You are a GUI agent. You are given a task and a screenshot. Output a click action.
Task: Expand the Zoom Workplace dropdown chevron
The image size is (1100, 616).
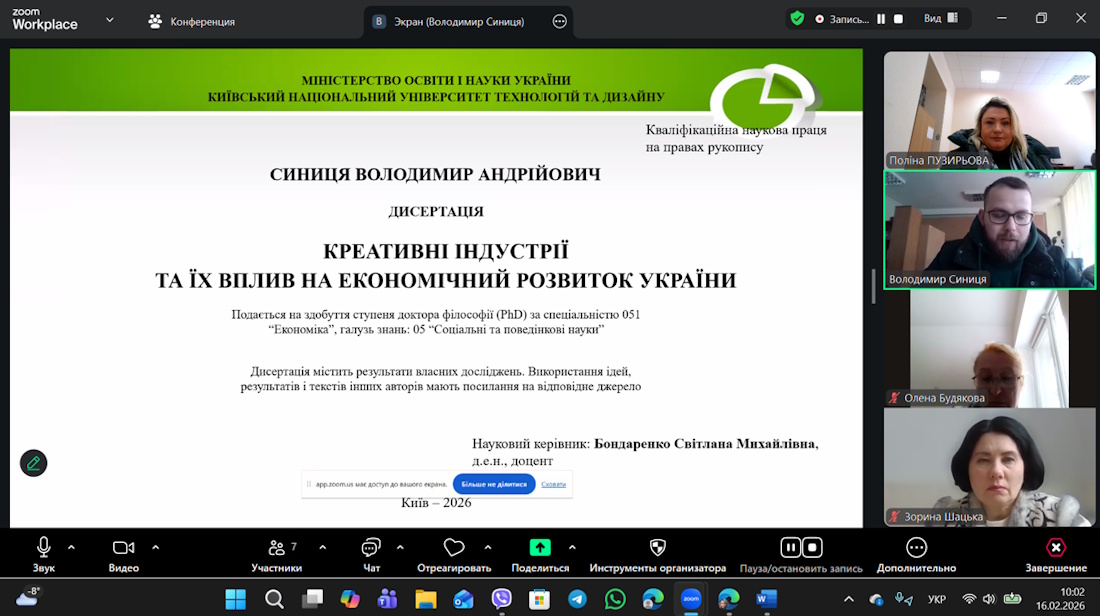[110, 20]
